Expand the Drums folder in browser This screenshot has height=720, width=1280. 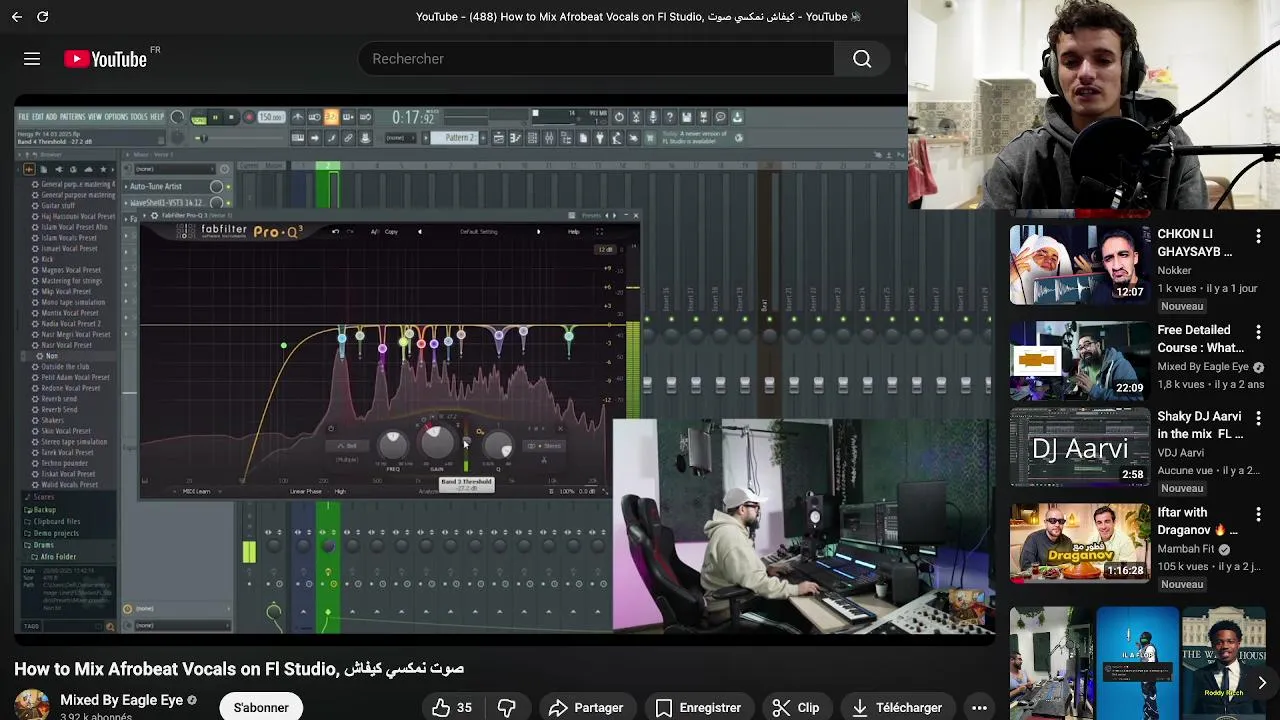click(x=44, y=545)
